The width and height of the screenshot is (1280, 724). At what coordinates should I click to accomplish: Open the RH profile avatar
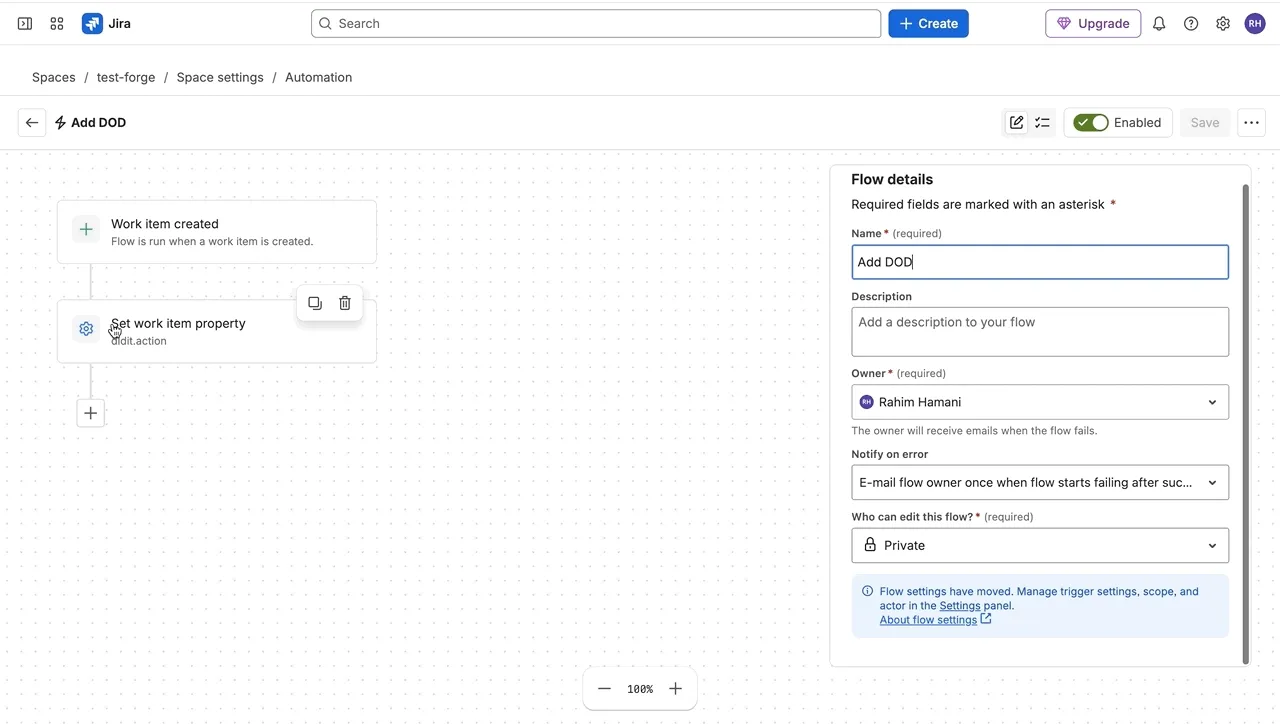[1255, 23]
